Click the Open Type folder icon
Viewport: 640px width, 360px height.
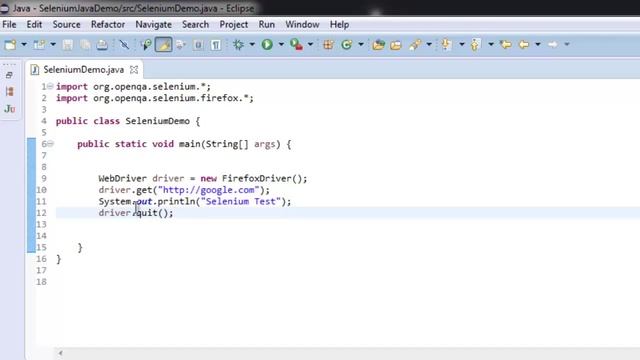(378, 44)
